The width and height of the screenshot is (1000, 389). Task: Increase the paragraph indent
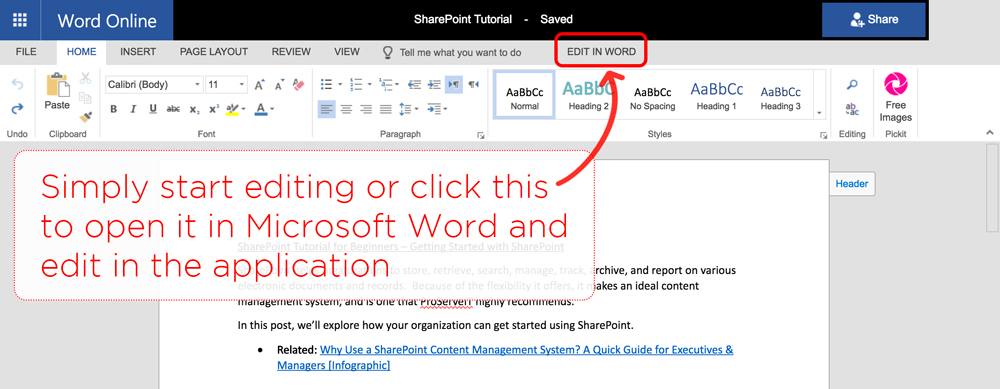point(434,84)
